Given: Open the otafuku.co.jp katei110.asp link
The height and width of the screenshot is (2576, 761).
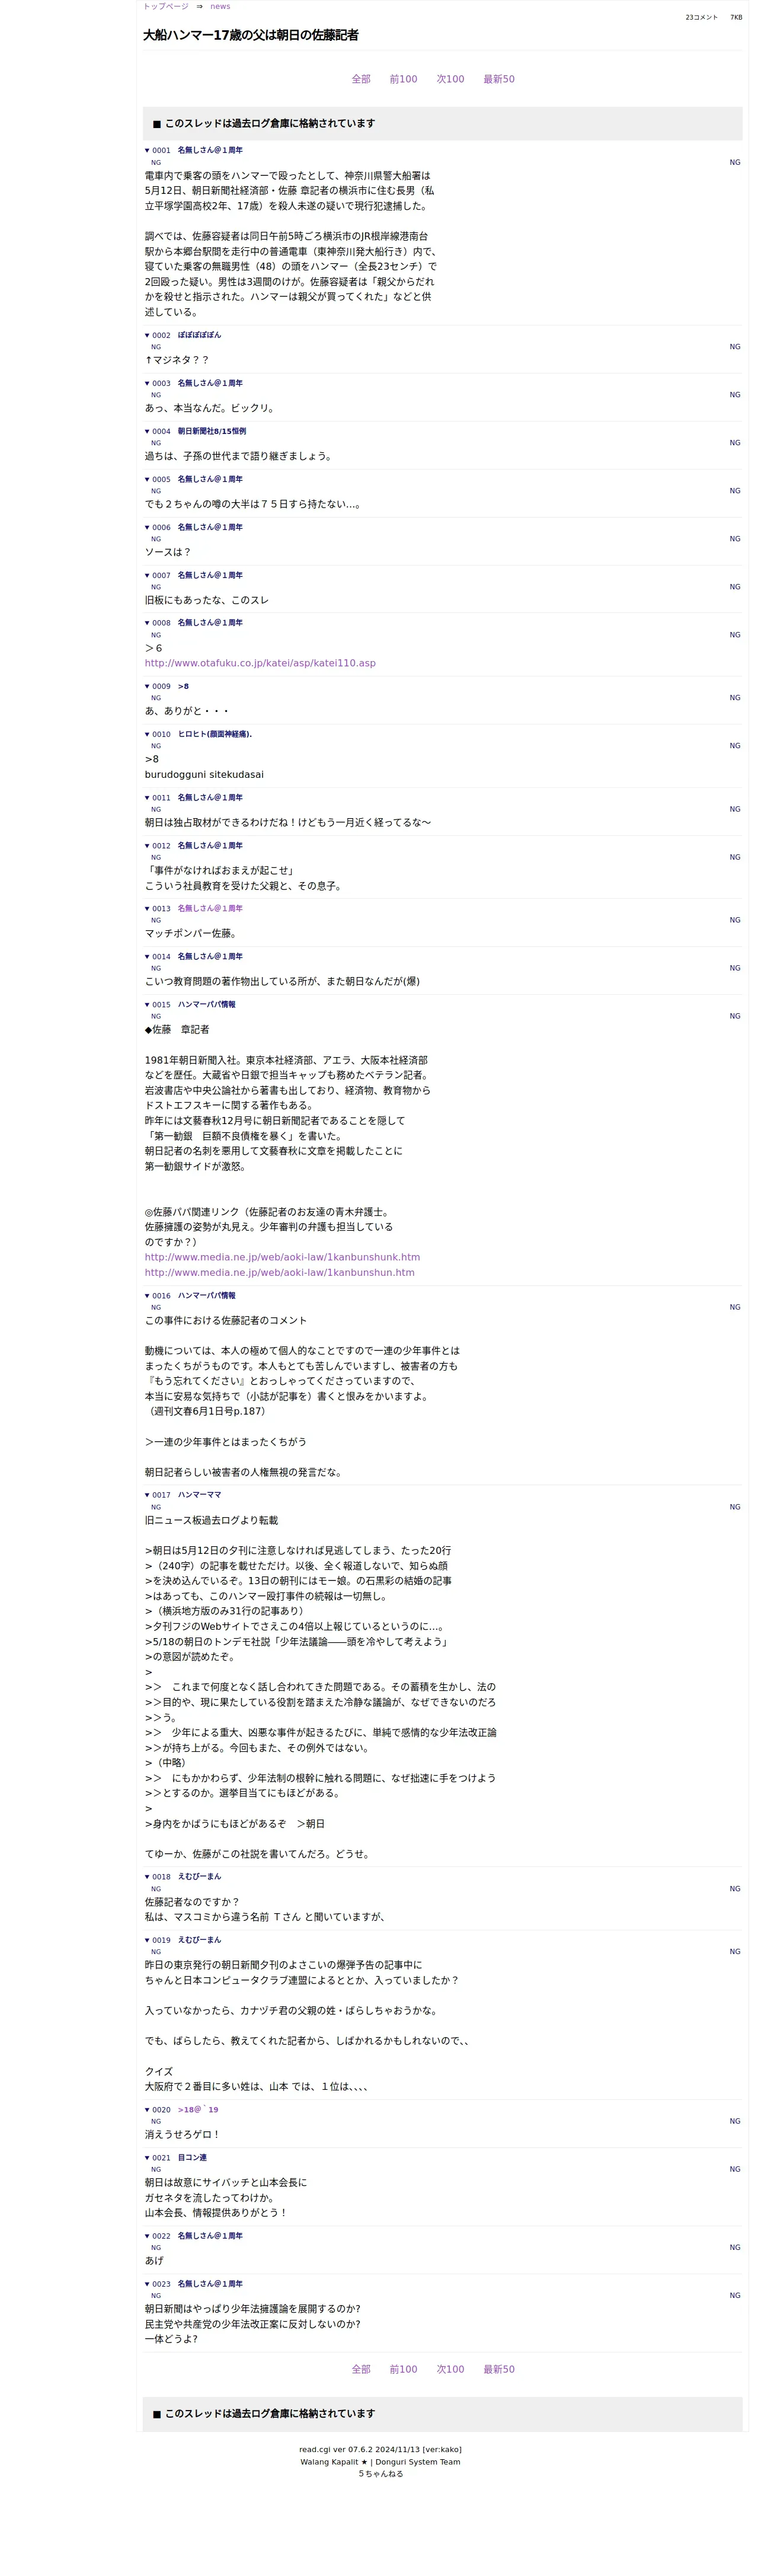Looking at the screenshot, I should tap(260, 663).
